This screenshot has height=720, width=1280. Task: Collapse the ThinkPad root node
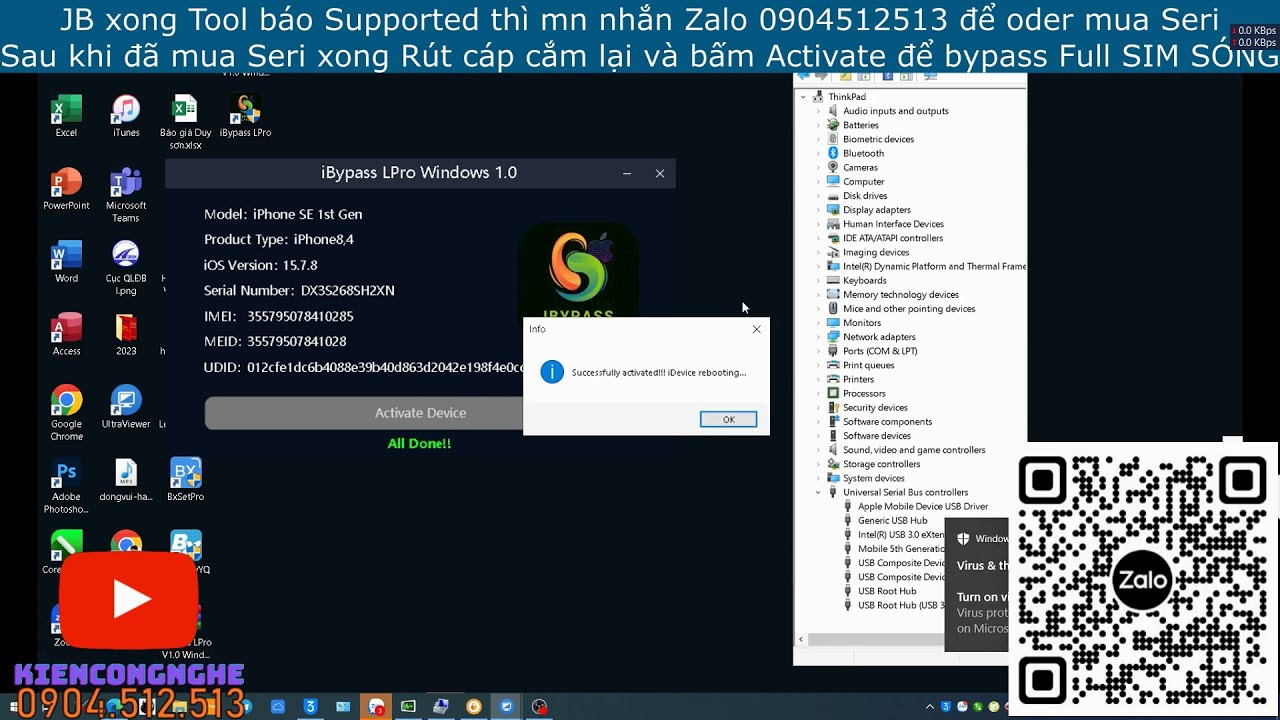click(x=803, y=97)
